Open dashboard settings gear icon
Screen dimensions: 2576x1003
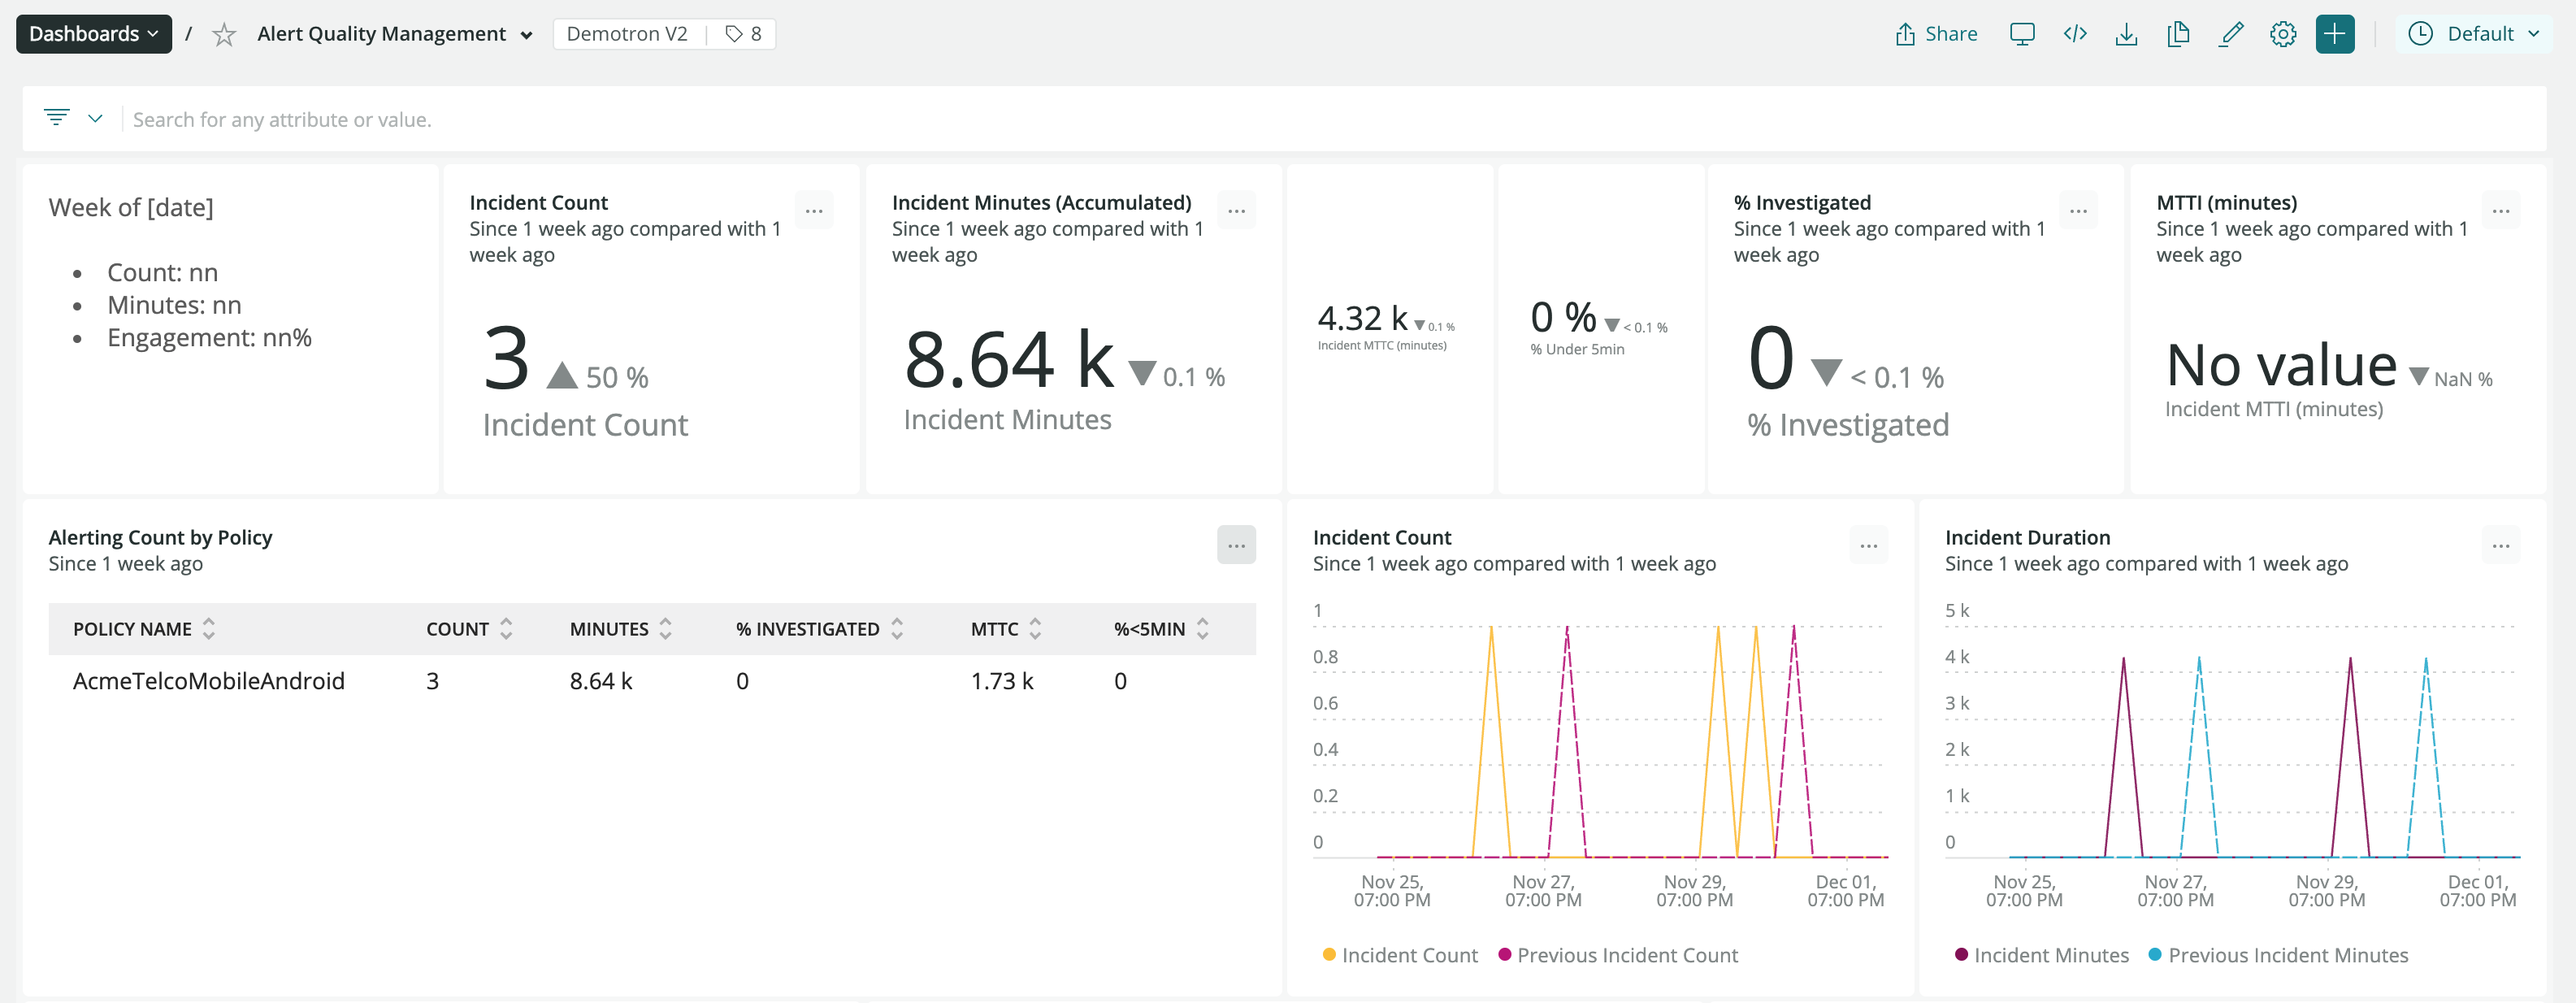[x=2283, y=34]
